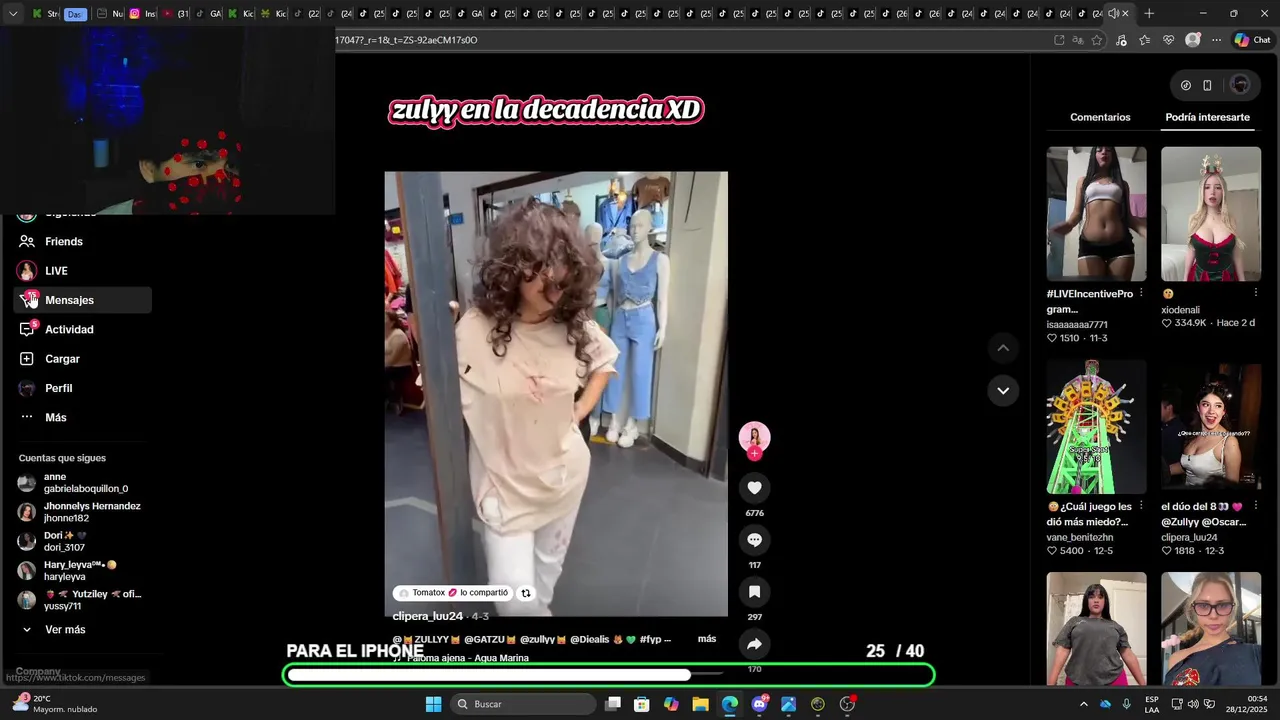Click the TikTok coins icon at top right

click(1186, 85)
